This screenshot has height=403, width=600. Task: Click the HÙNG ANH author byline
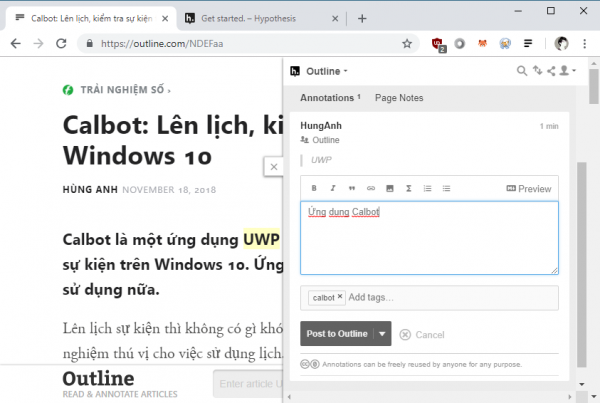click(x=90, y=189)
